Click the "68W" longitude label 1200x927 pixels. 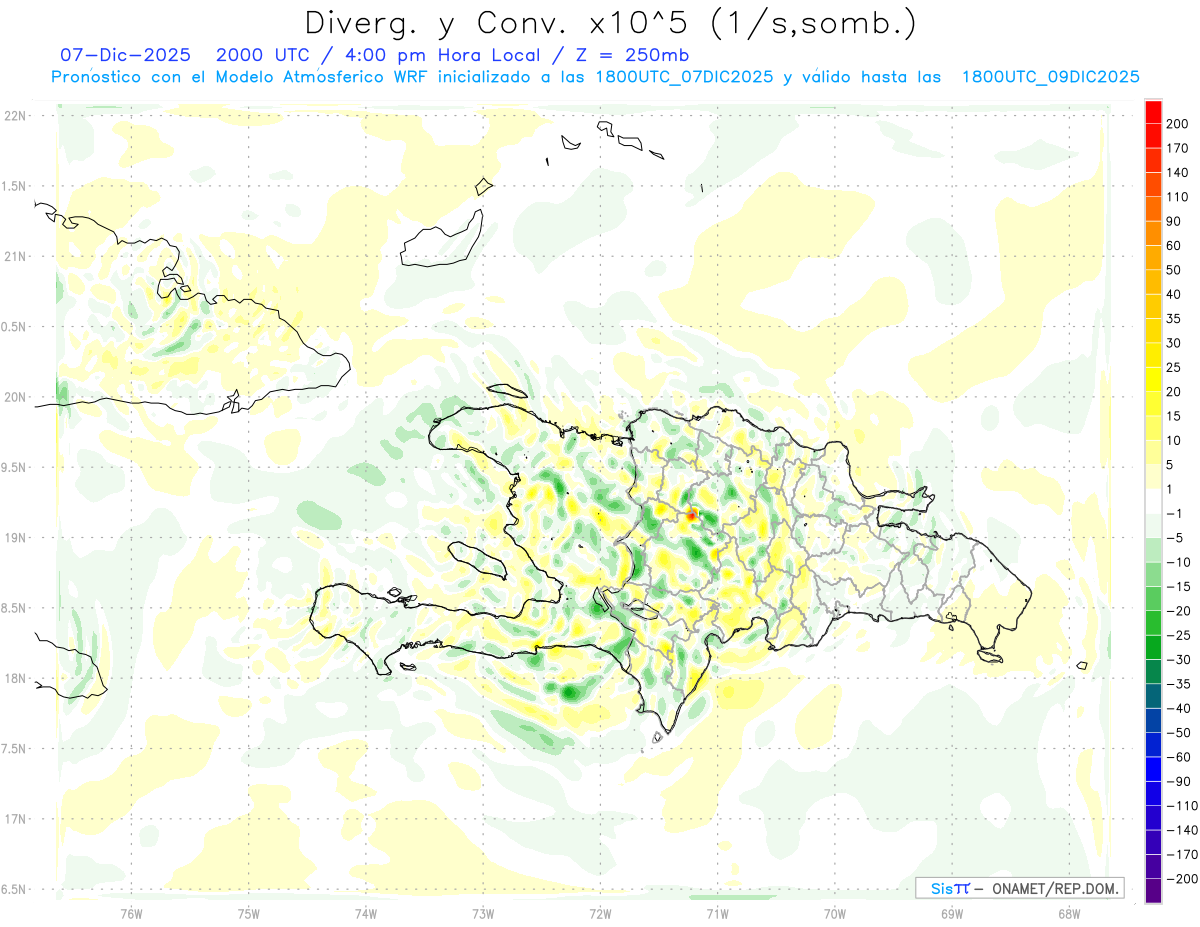point(1068,913)
